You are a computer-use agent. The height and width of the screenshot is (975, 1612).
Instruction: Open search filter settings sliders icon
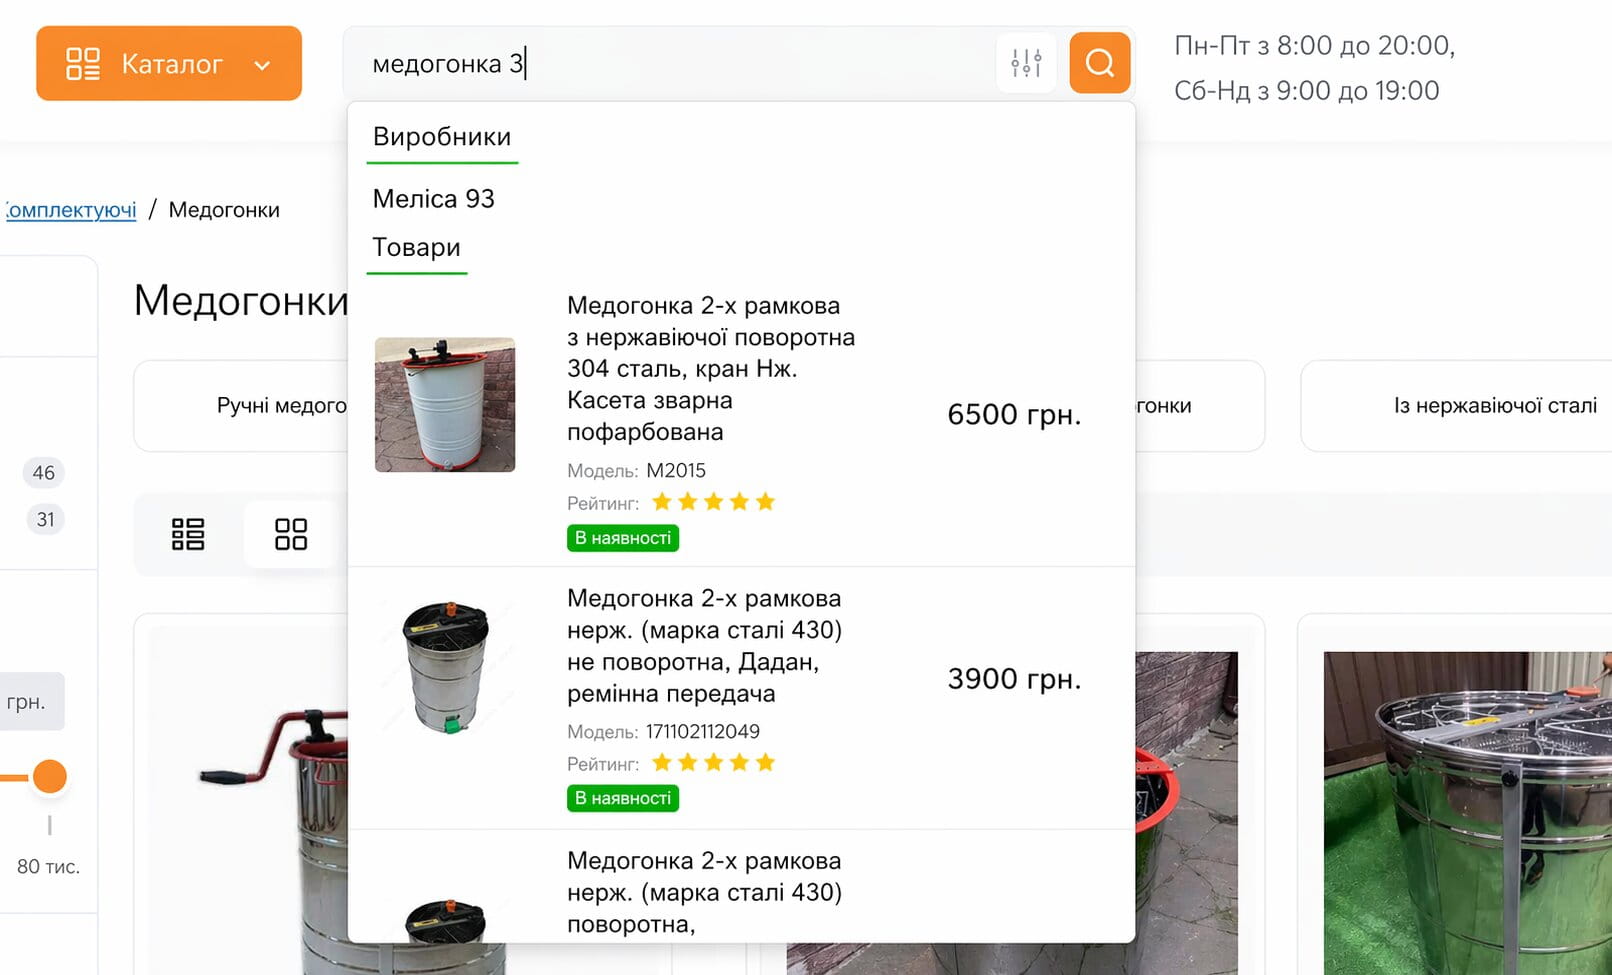1026,63
